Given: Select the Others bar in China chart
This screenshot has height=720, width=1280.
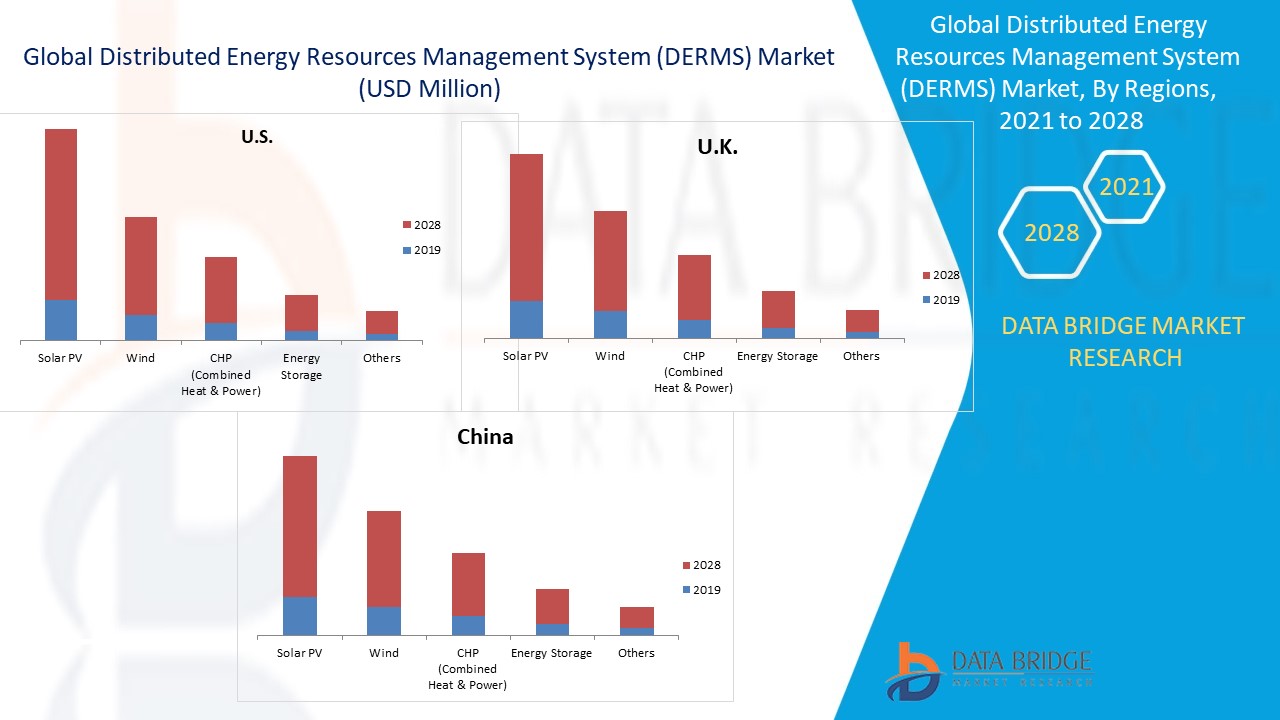Looking at the screenshot, I should click(636, 621).
